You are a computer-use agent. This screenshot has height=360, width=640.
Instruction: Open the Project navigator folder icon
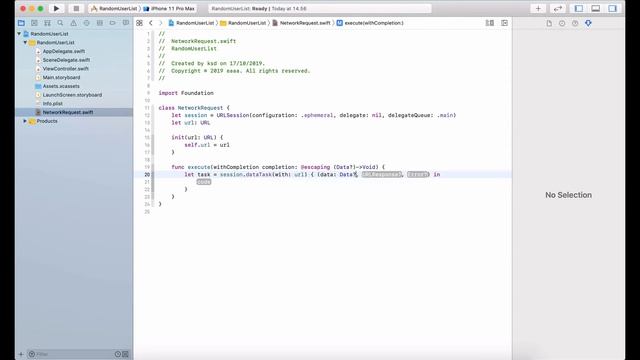(21, 23)
